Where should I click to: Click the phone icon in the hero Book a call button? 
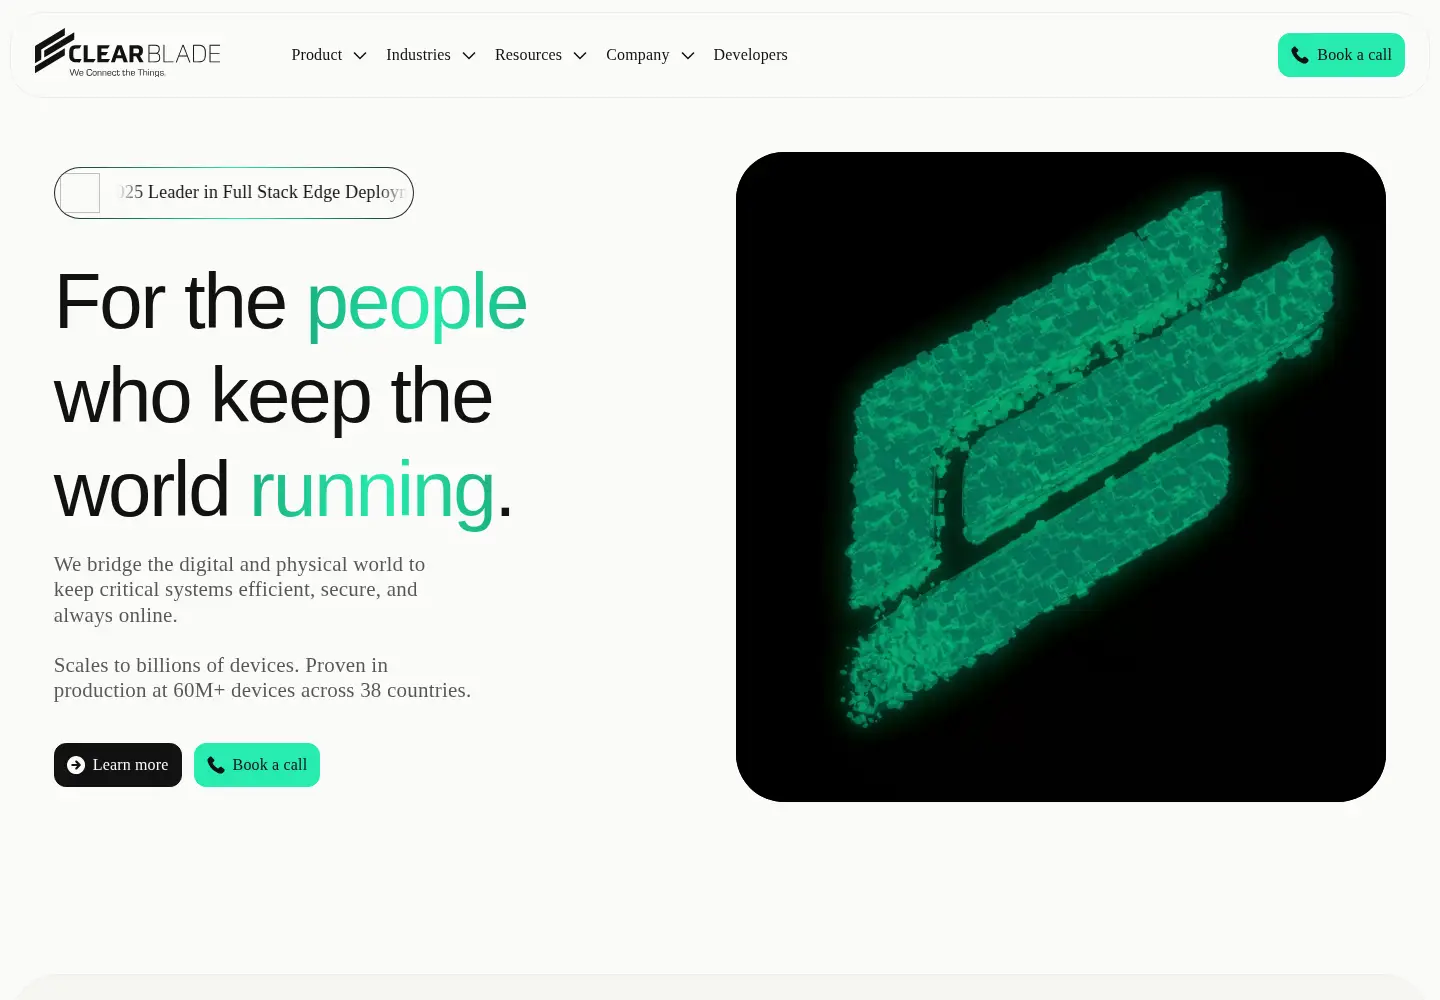[x=216, y=765]
